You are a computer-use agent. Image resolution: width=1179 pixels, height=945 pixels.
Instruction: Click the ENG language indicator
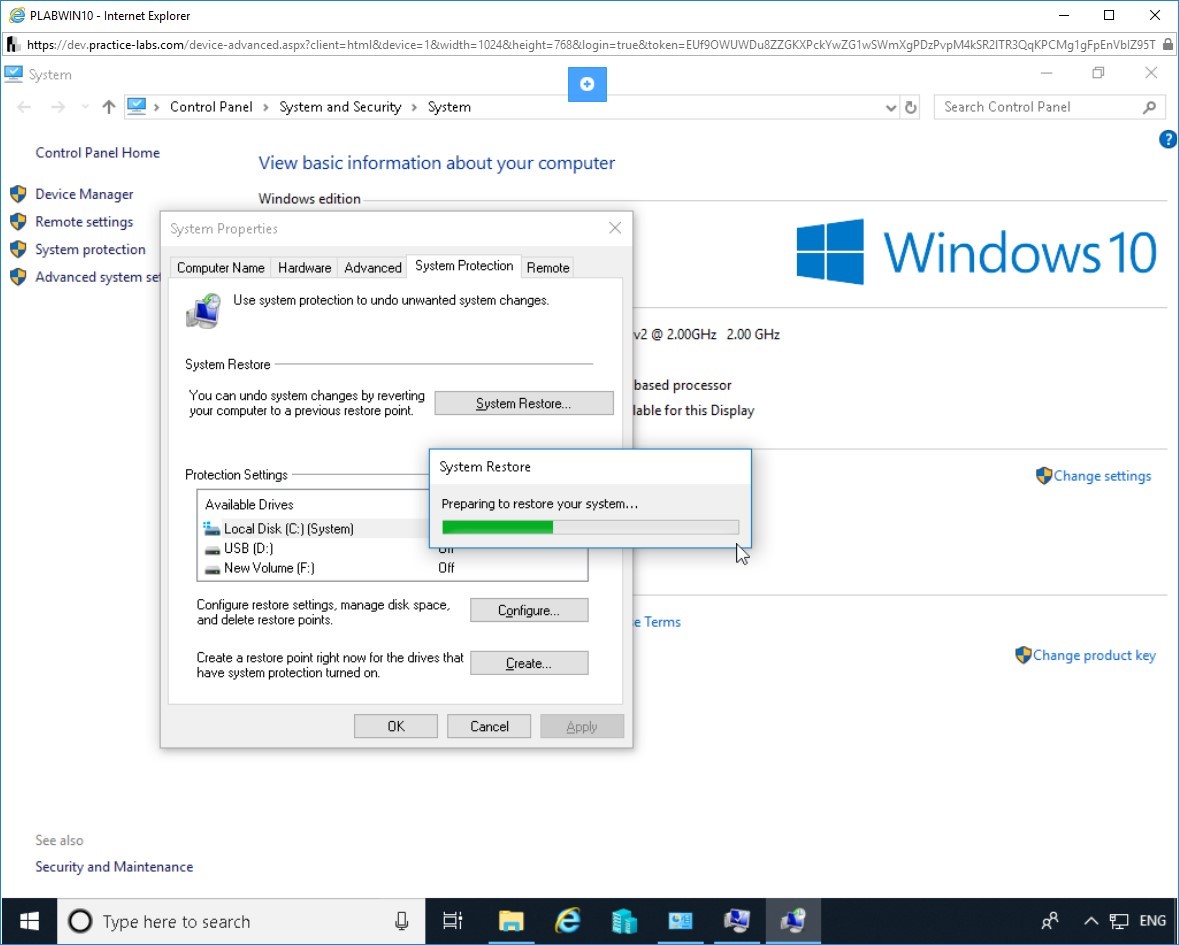tap(1152, 921)
